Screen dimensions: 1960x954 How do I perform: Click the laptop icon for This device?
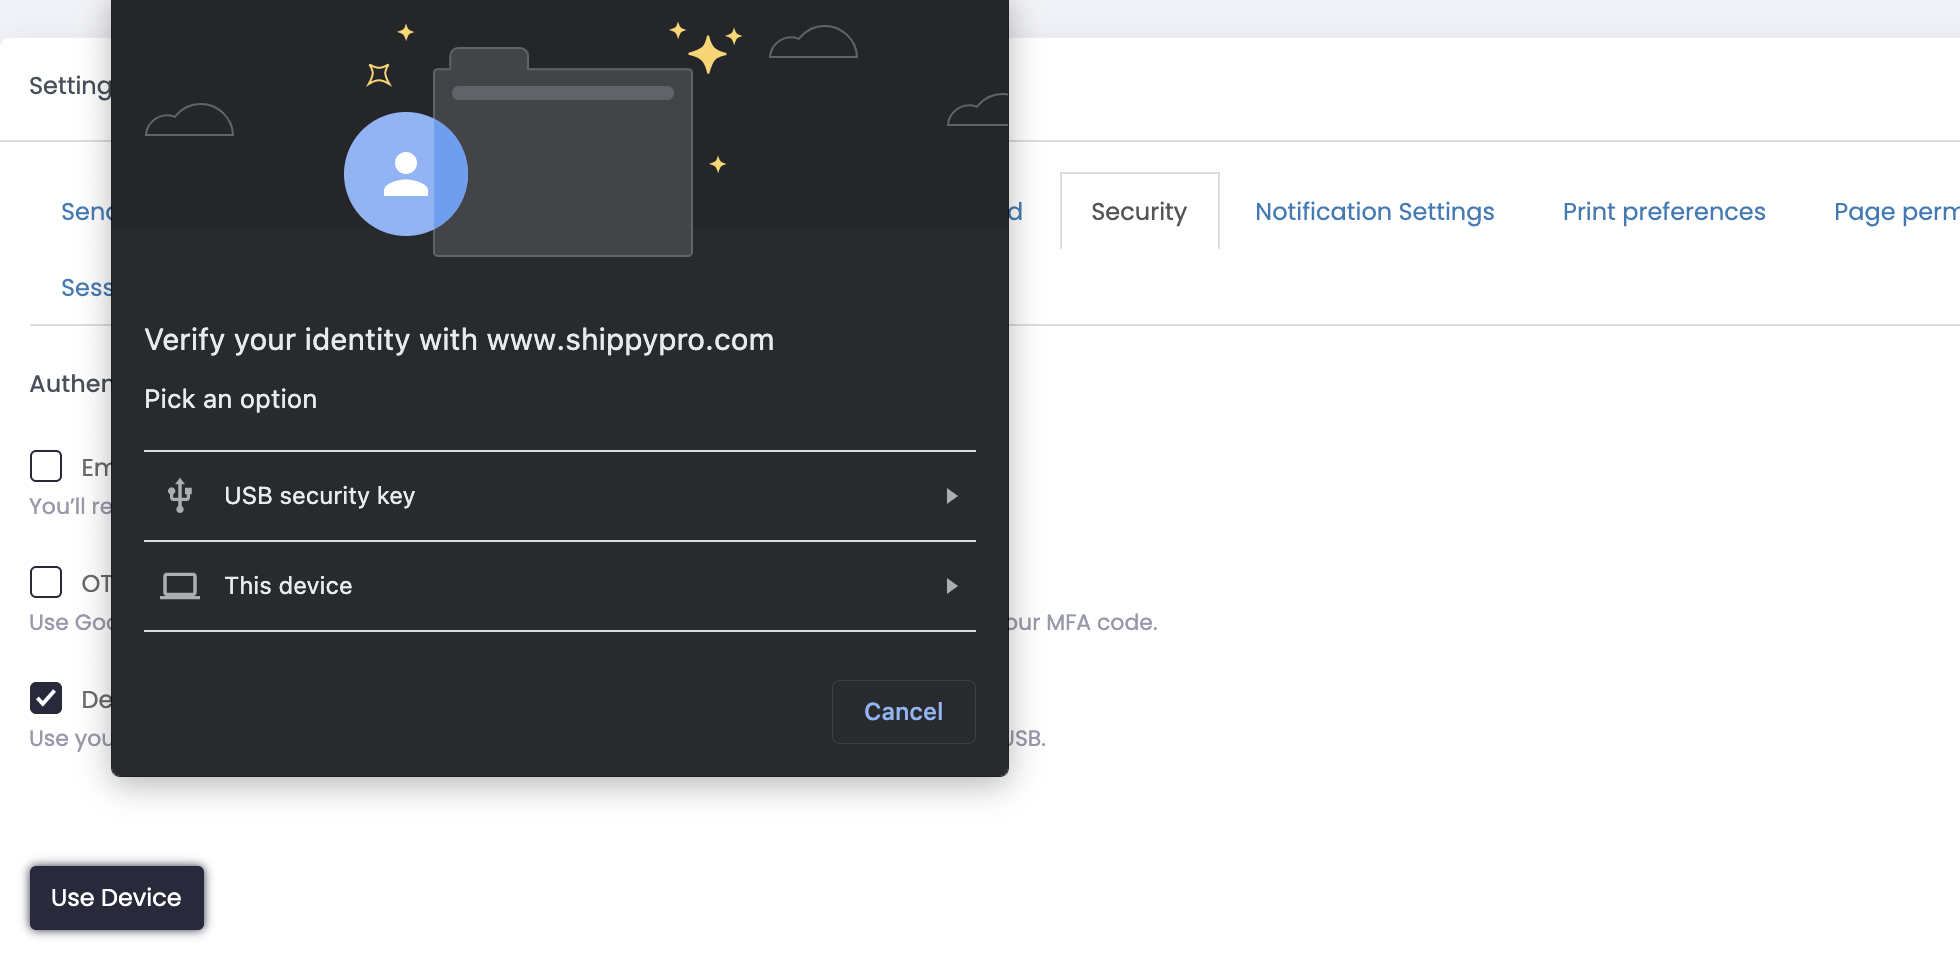(x=180, y=585)
